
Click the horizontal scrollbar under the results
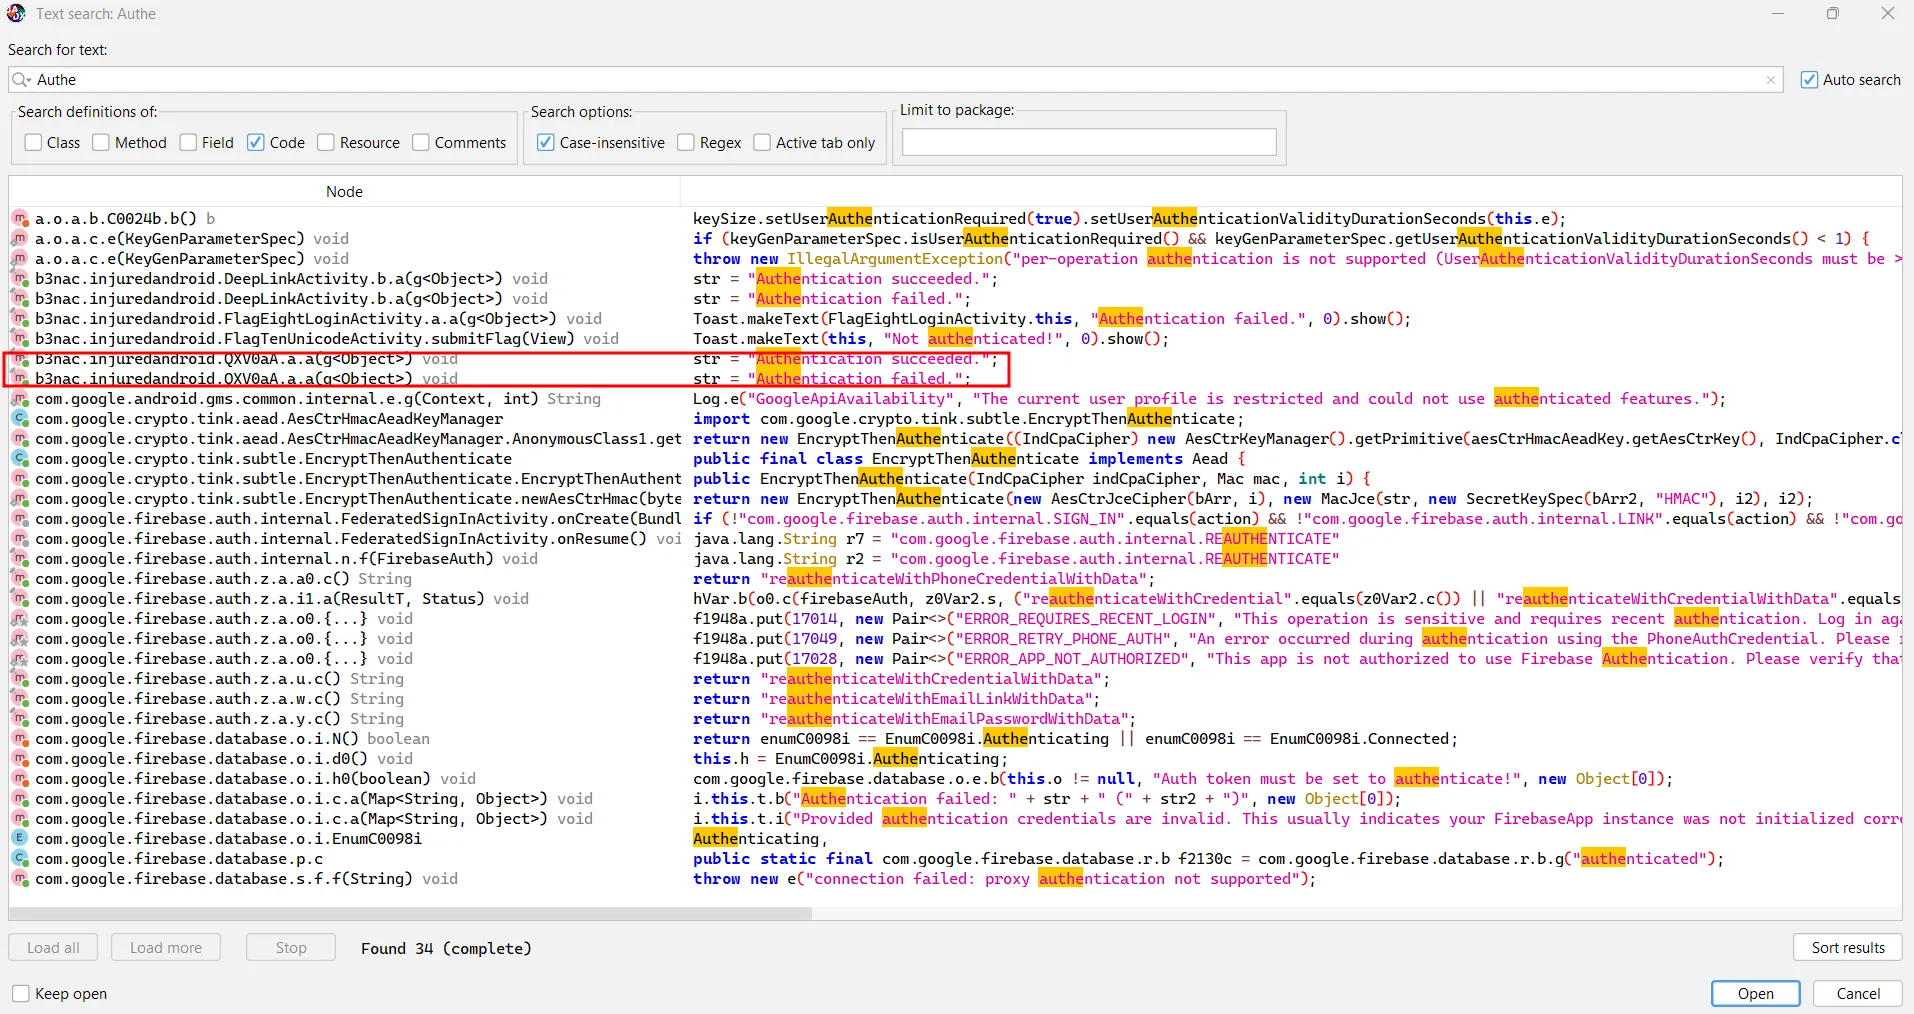click(410, 913)
